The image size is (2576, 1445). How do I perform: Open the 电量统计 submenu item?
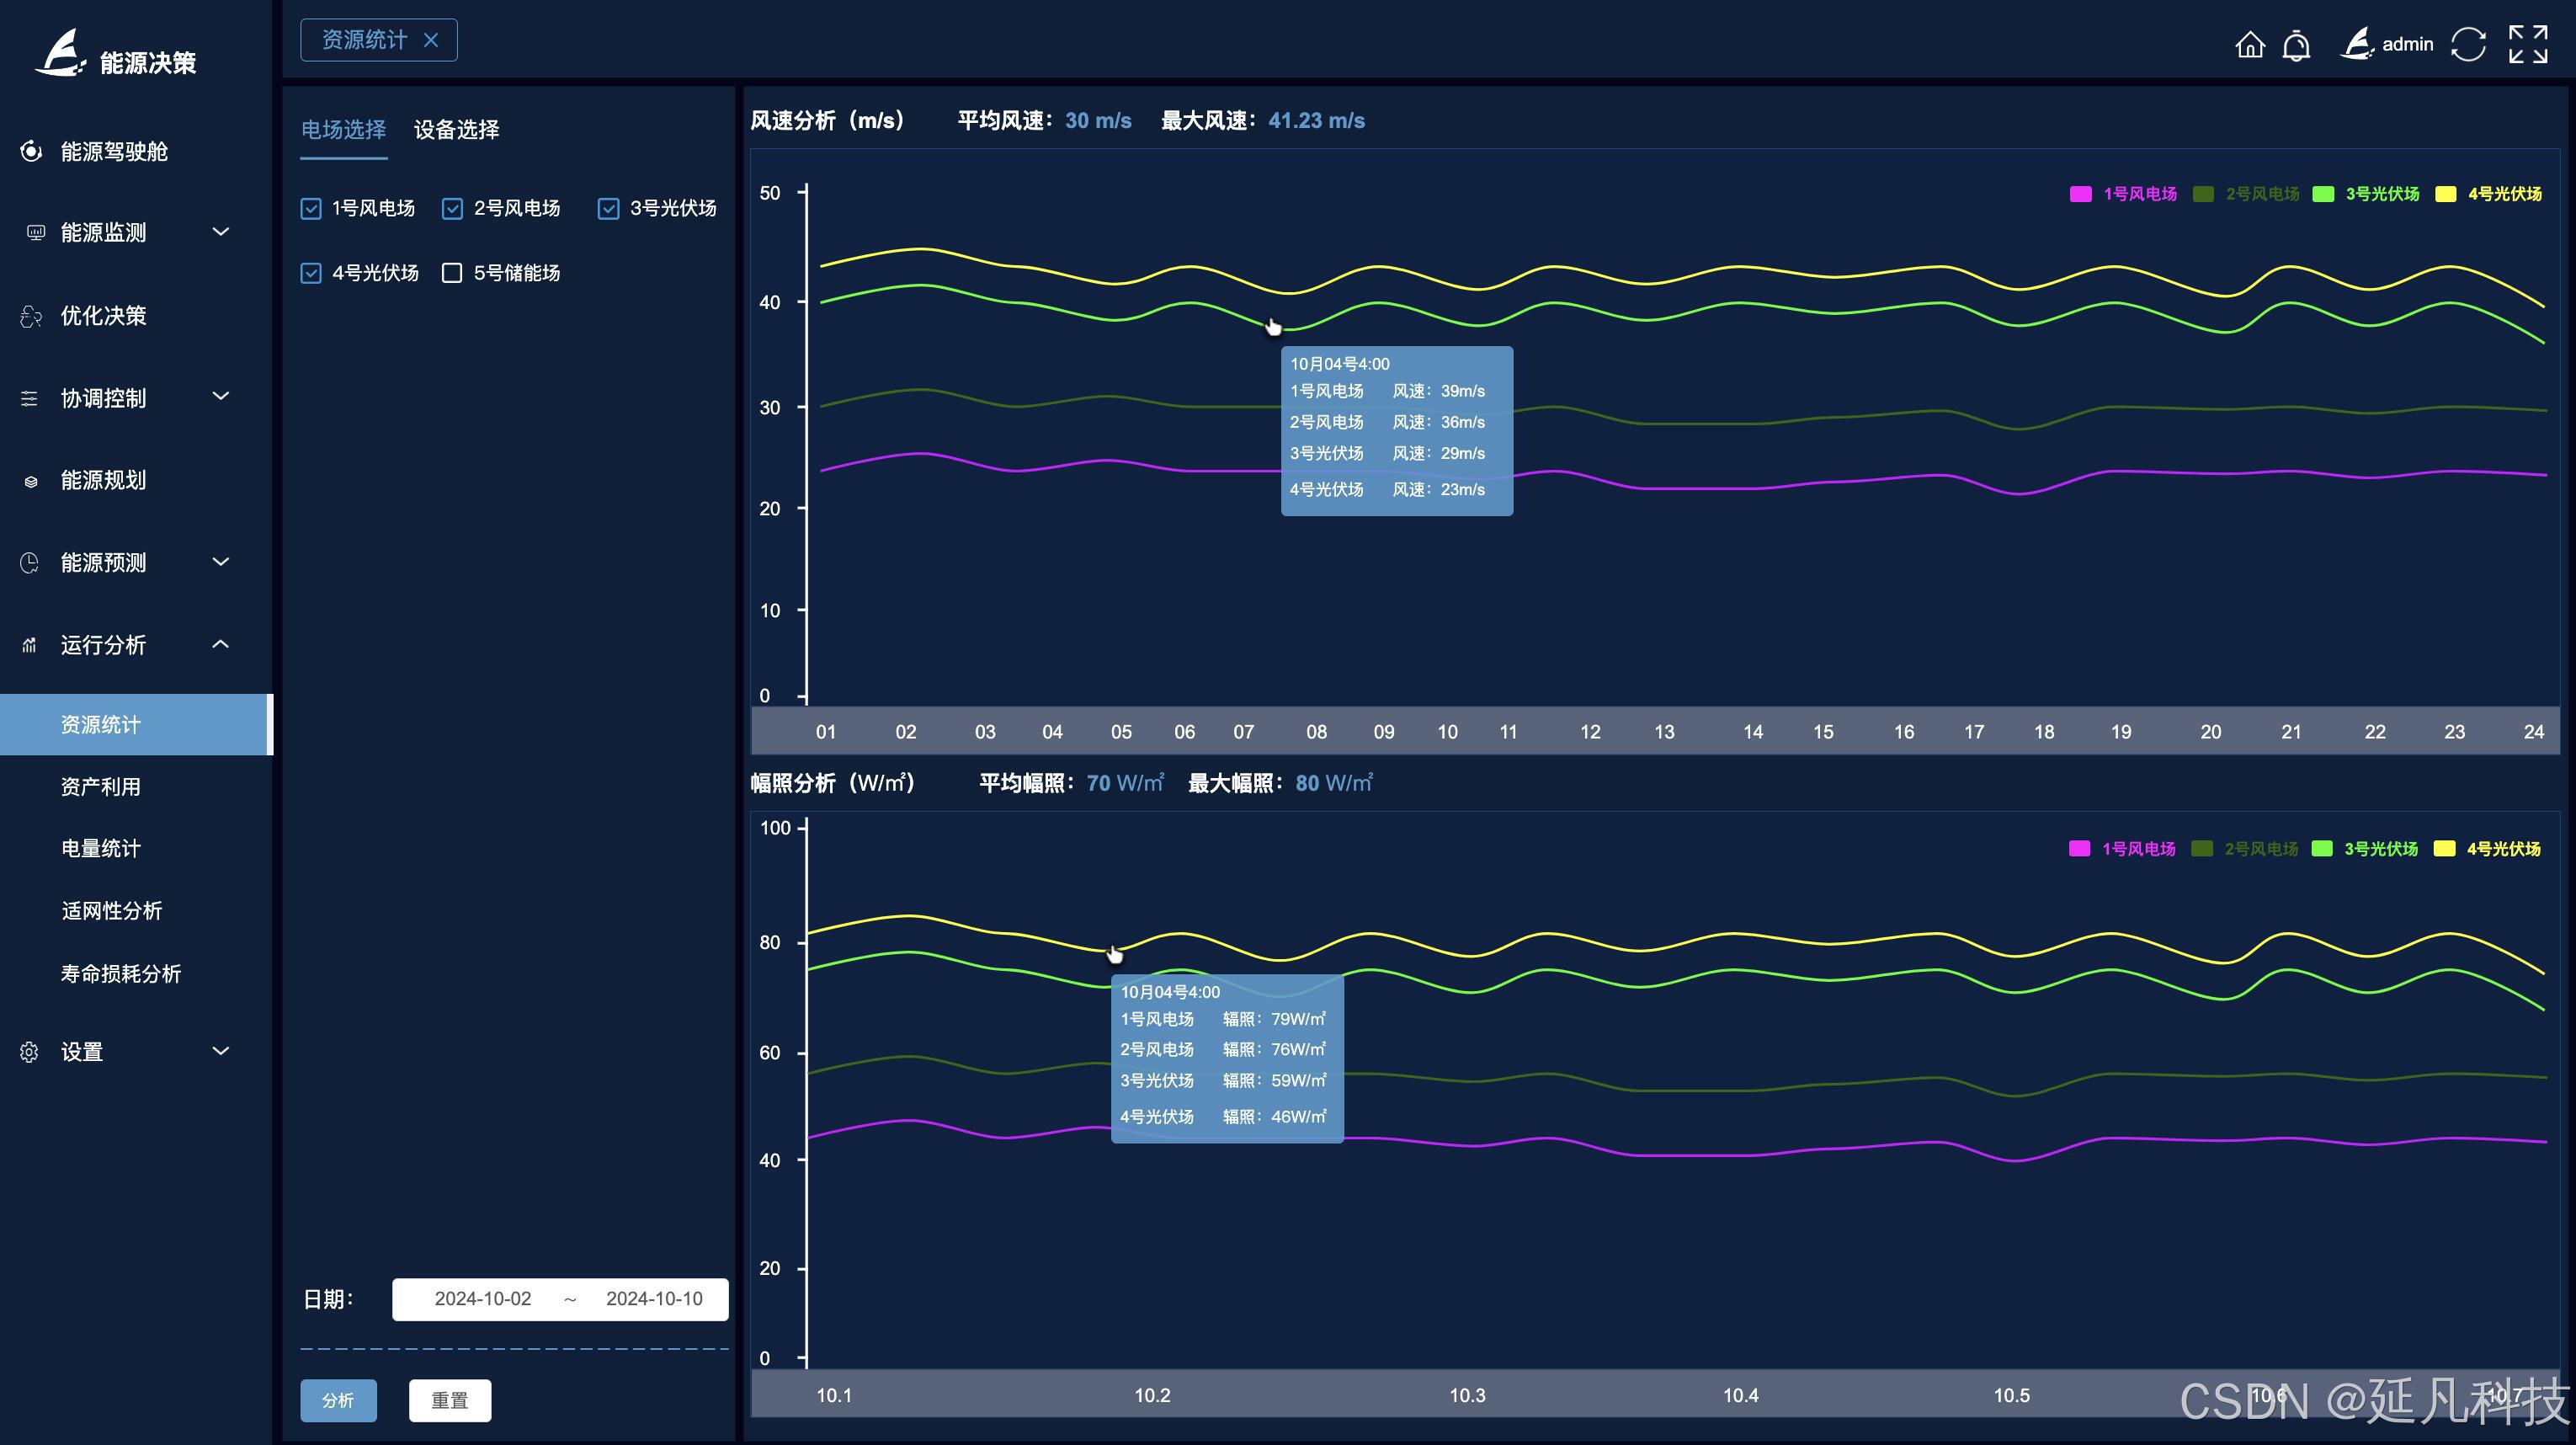pos(101,848)
